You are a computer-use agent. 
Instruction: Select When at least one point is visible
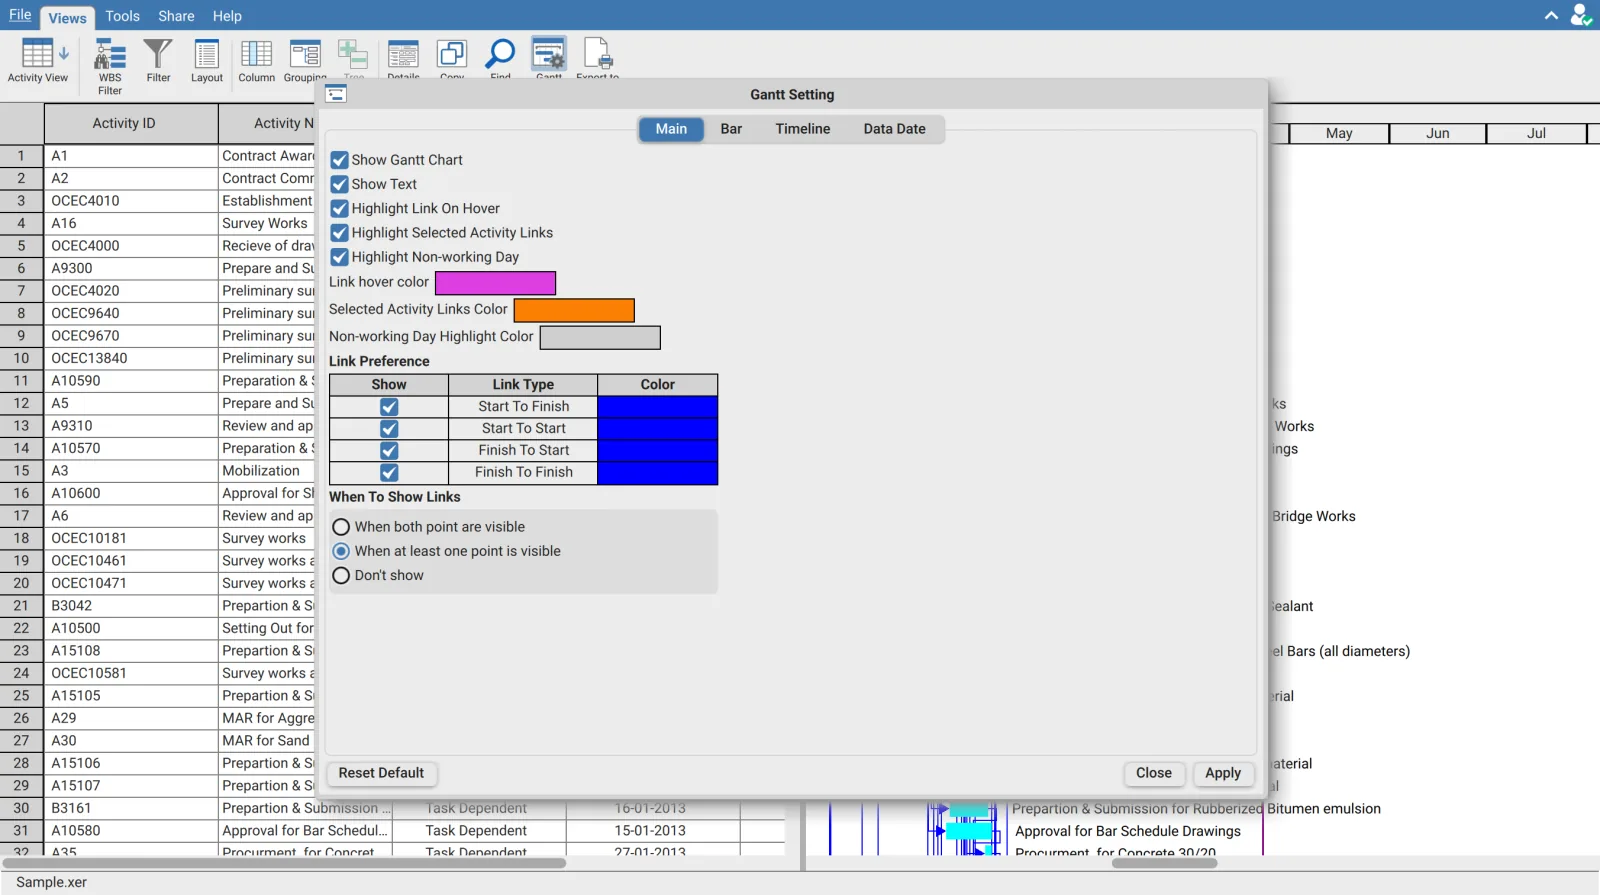tap(341, 551)
